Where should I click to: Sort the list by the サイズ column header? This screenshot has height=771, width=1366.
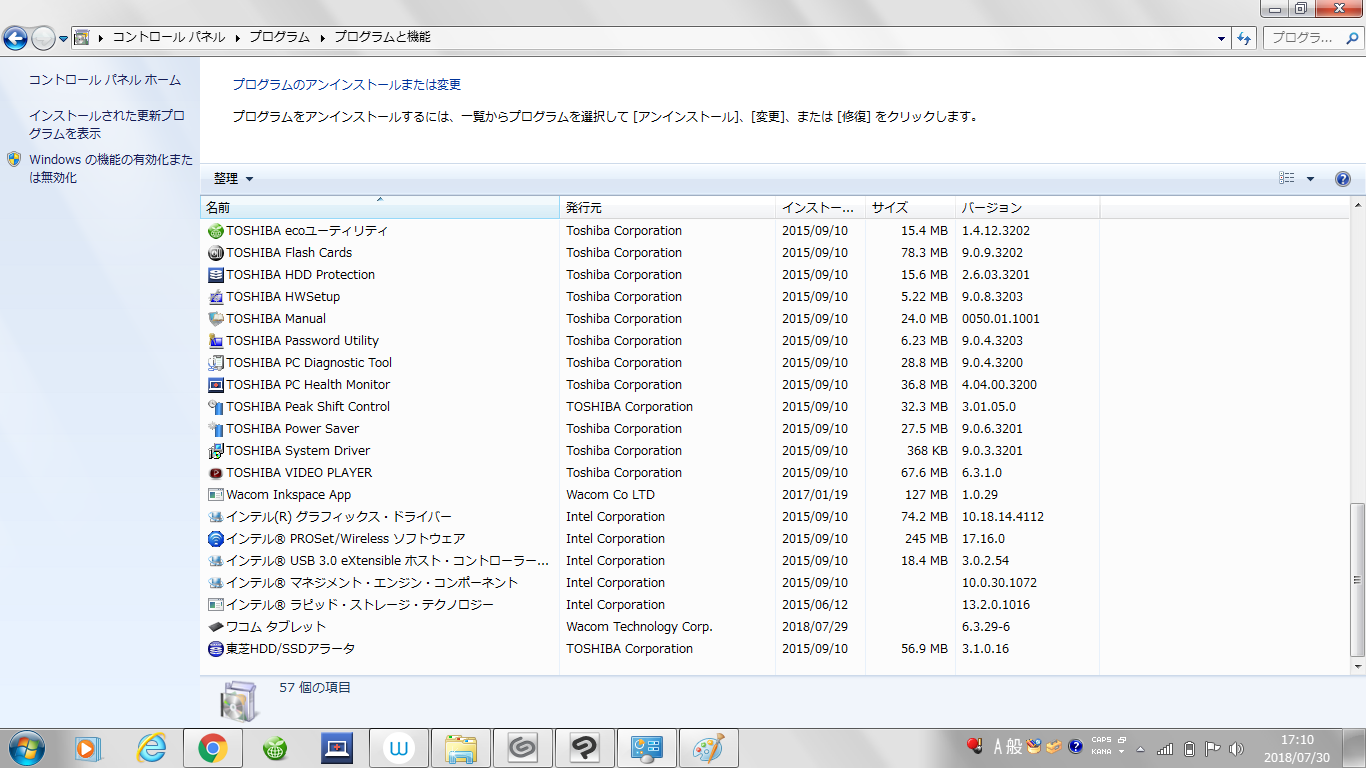point(911,208)
